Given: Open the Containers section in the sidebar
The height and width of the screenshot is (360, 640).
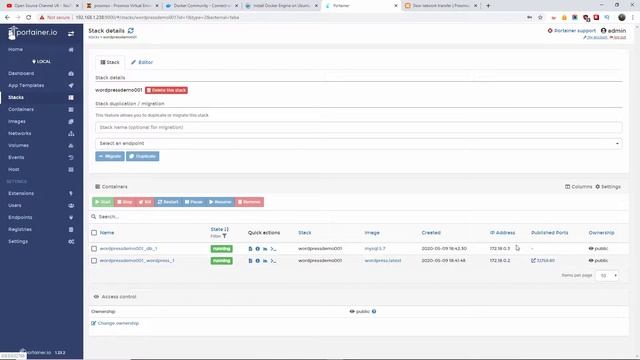Looking at the screenshot, I should [x=21, y=109].
